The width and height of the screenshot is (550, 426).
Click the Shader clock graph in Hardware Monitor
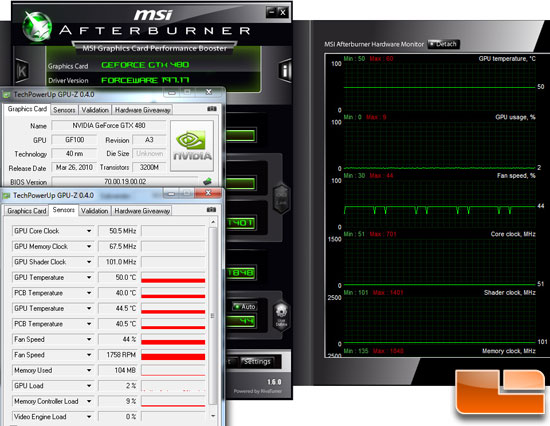(x=440, y=321)
